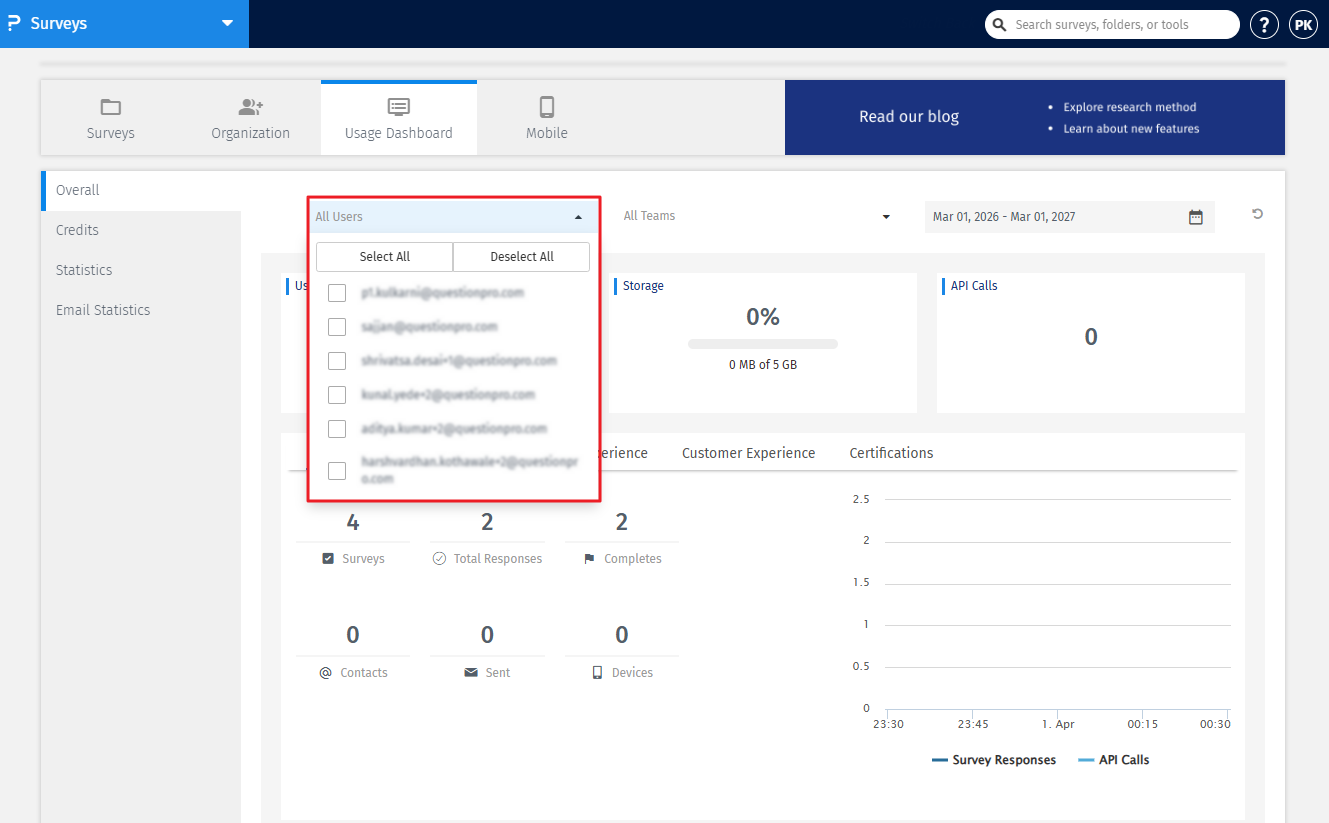Open Email Statistics in the sidebar

102,310
